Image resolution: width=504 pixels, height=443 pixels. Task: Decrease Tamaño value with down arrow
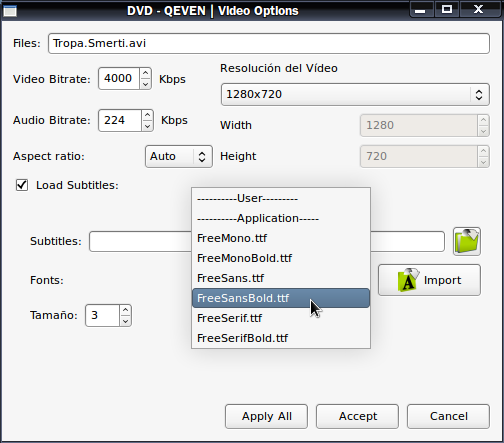pyautogui.click(x=125, y=321)
